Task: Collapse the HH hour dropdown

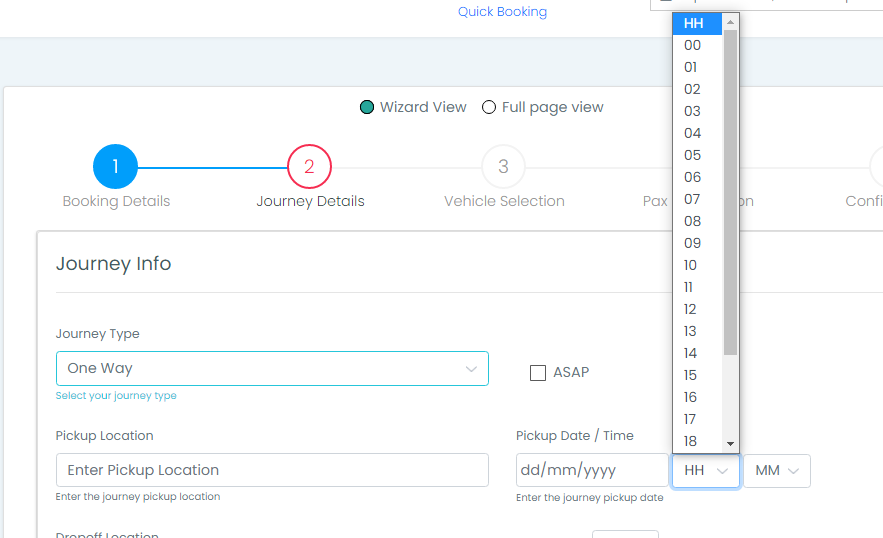Action: (x=706, y=470)
